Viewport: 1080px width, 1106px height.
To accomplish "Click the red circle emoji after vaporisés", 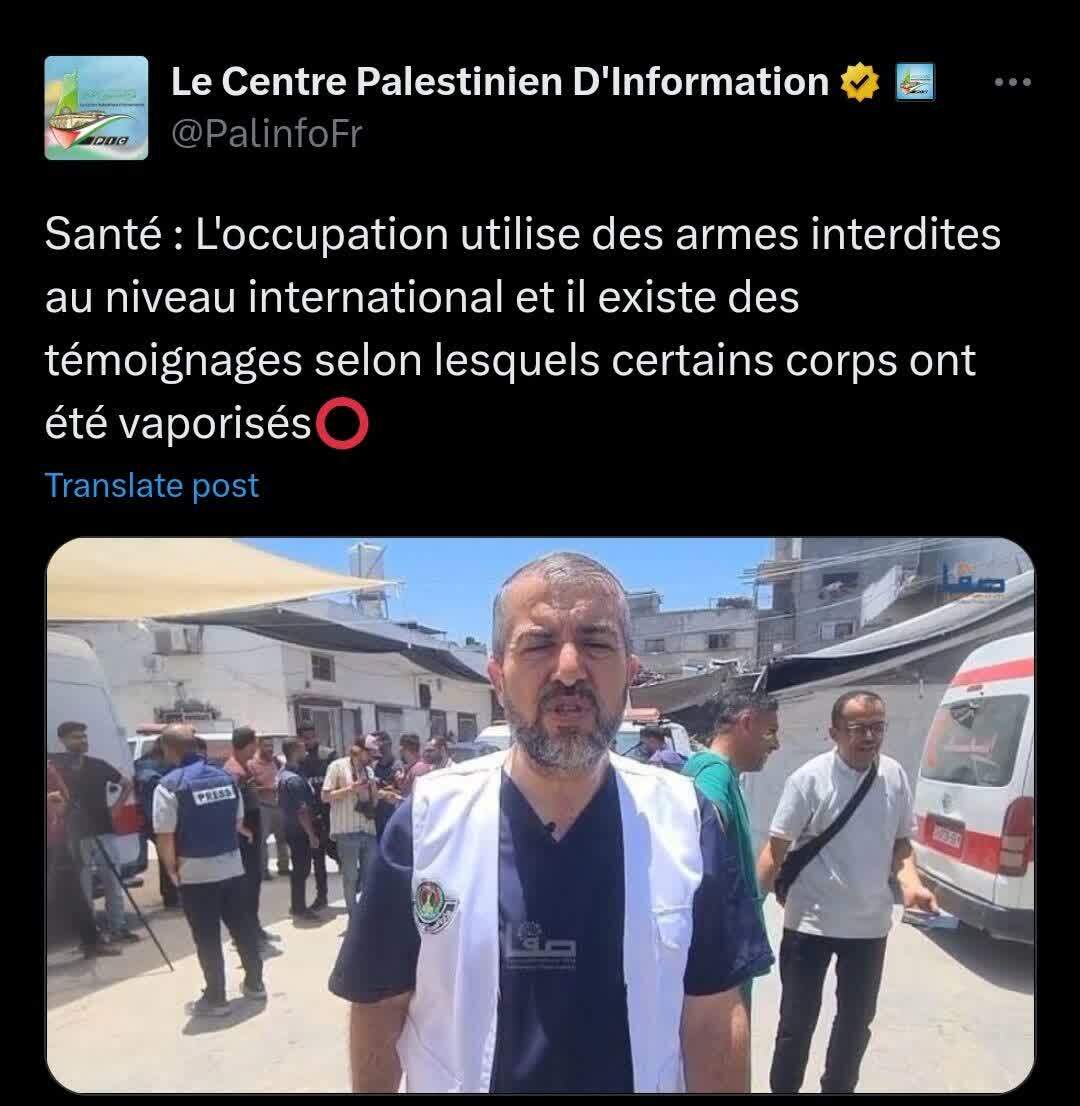I will pos(342,424).
